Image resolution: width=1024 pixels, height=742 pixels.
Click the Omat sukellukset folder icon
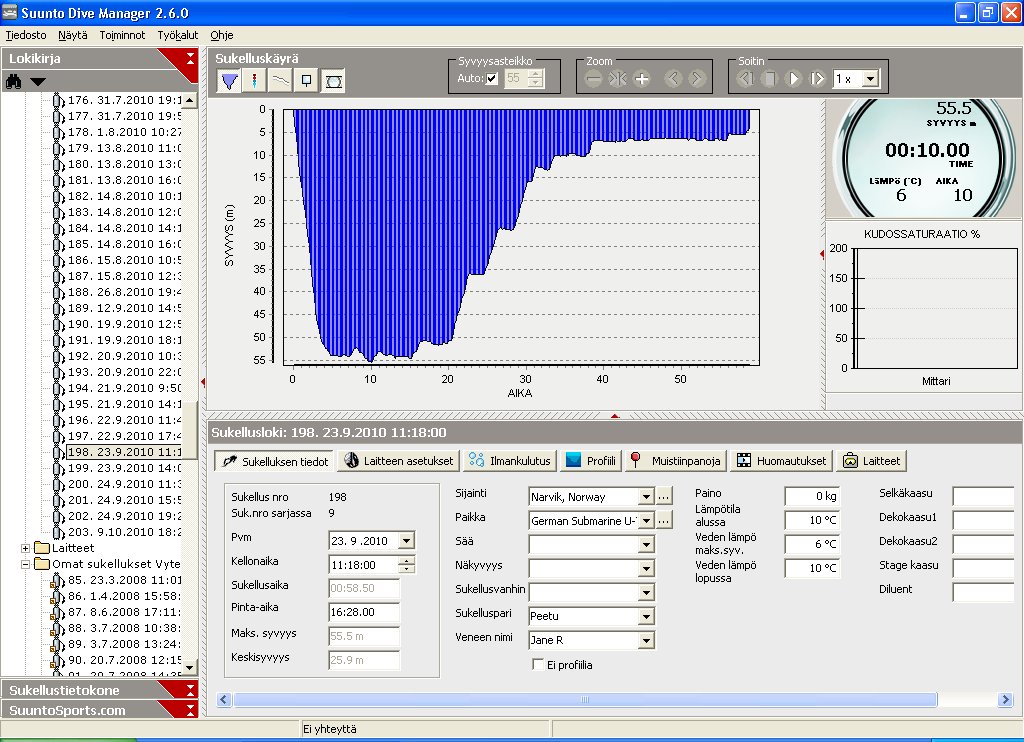[x=42, y=564]
